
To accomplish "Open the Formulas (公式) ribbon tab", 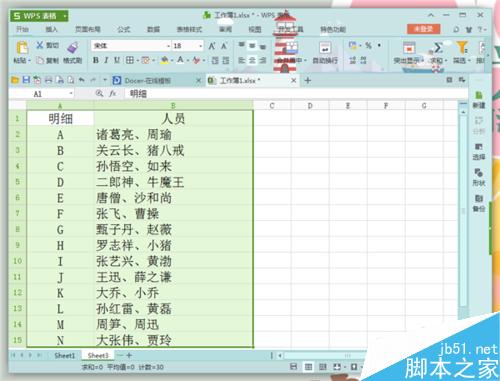I will tap(124, 29).
